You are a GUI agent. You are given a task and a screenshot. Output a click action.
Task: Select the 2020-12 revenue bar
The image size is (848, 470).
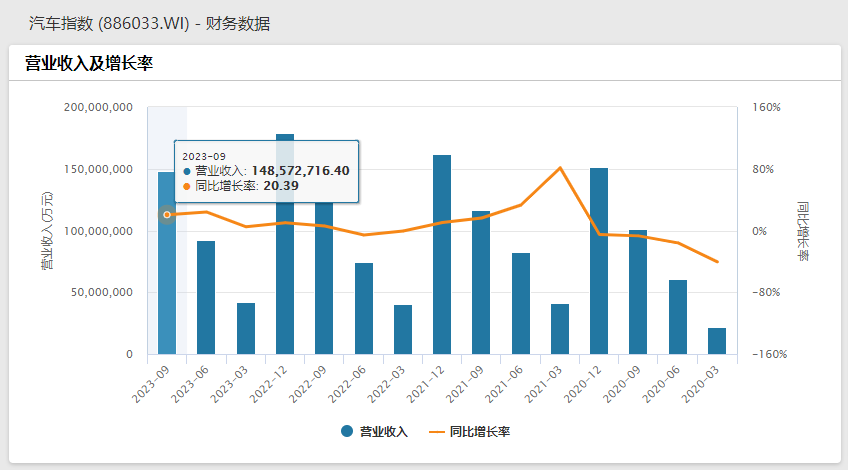tap(599, 261)
